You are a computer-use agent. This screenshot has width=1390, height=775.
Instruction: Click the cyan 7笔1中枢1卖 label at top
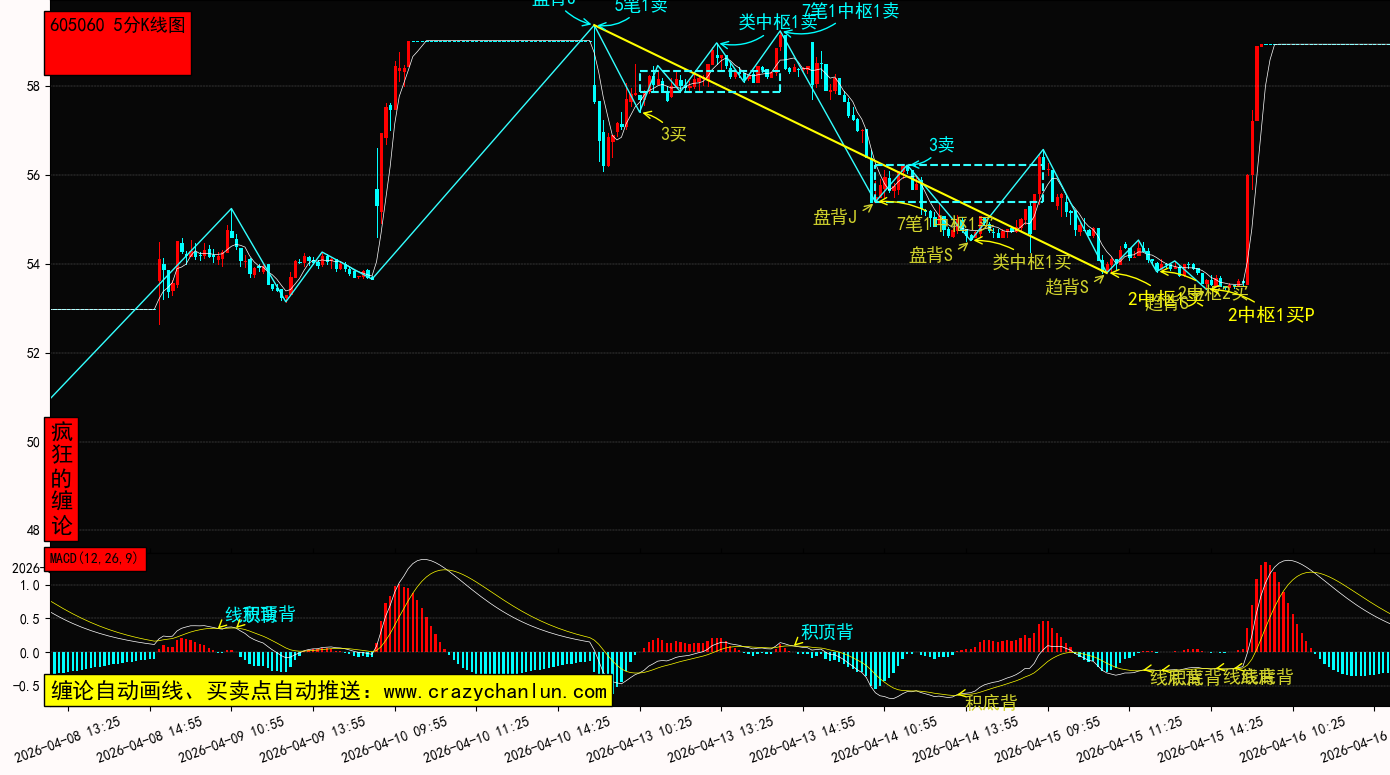[x=850, y=11]
